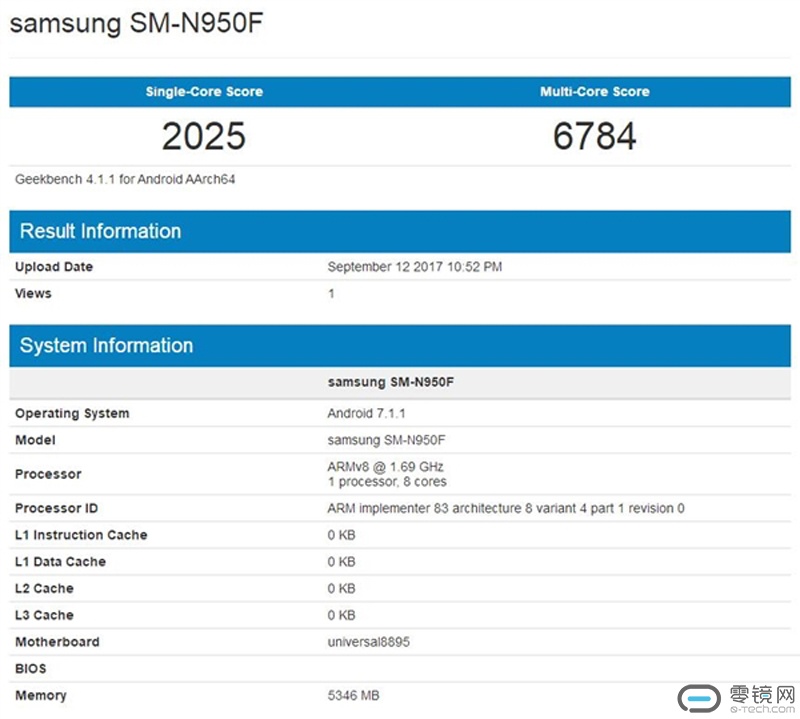Screen dimensions: 800x719
Task: Select the ARMv8 @ 1.69 GHz text
Action: tap(385, 466)
